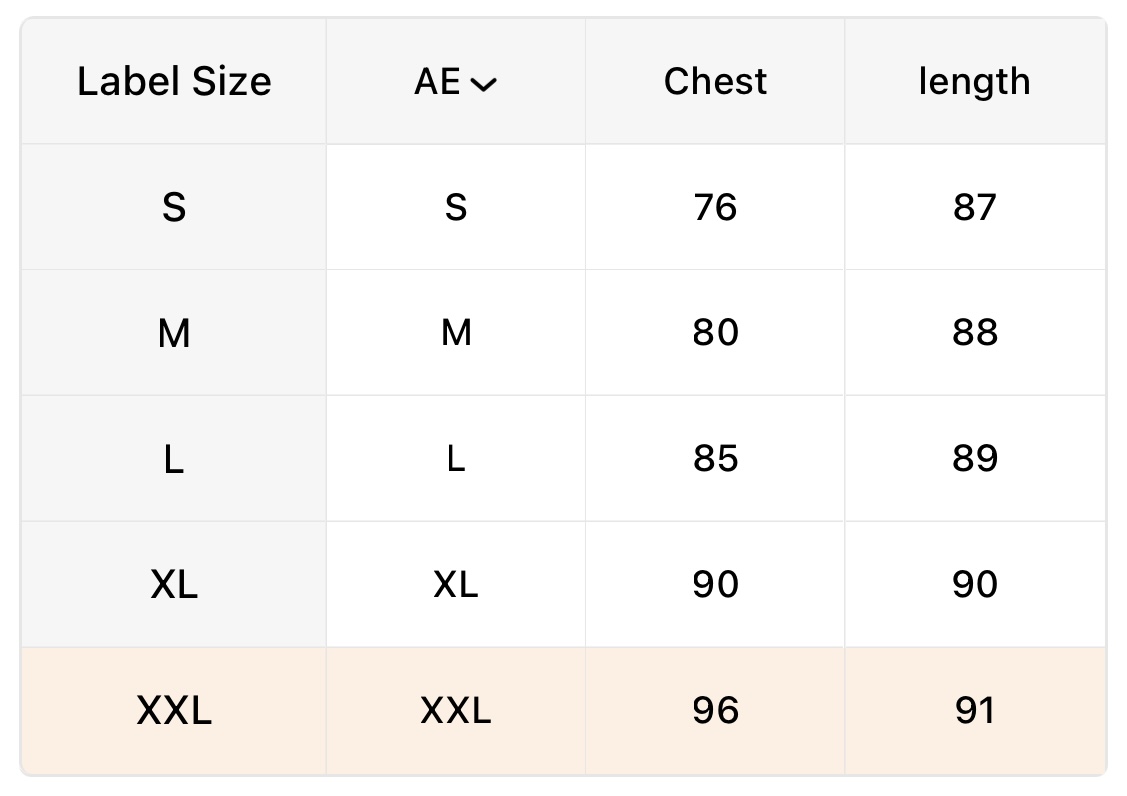
Task: Click length value 91
Action: point(974,711)
